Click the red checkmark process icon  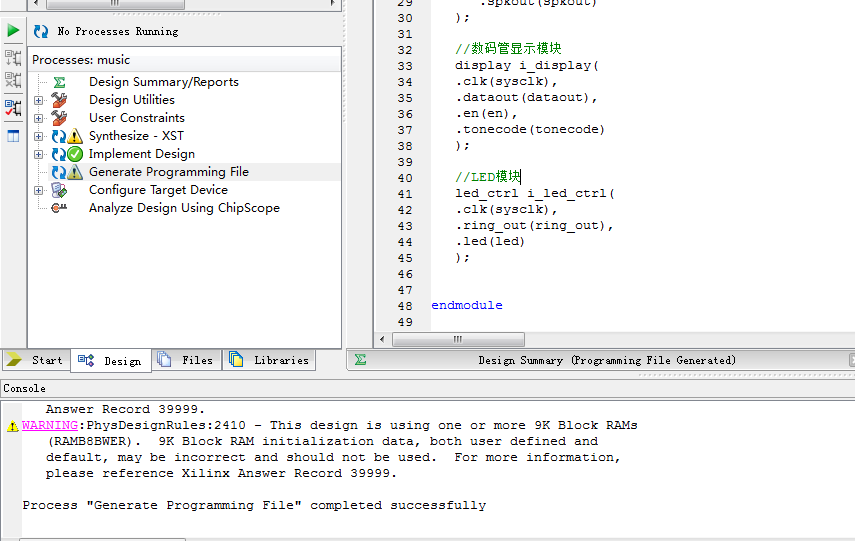coord(13,108)
